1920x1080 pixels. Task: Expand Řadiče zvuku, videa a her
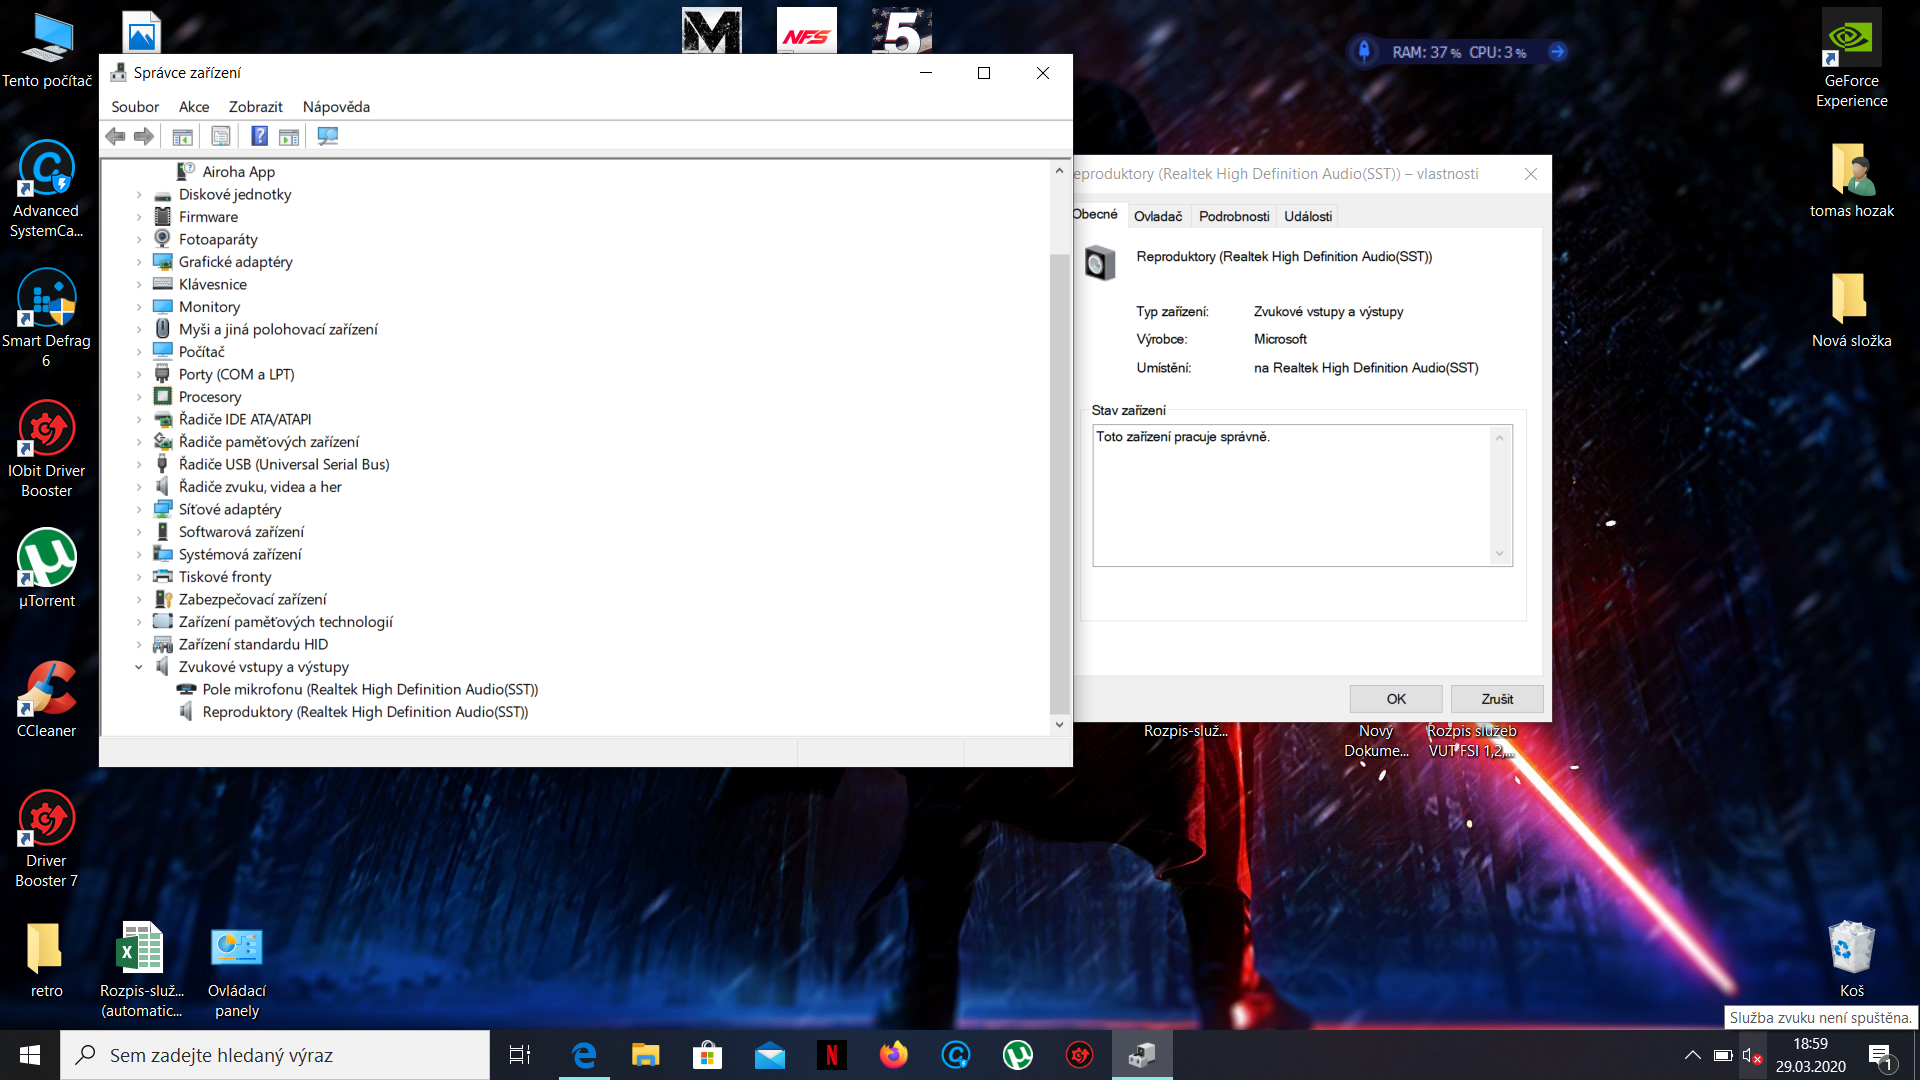(139, 487)
